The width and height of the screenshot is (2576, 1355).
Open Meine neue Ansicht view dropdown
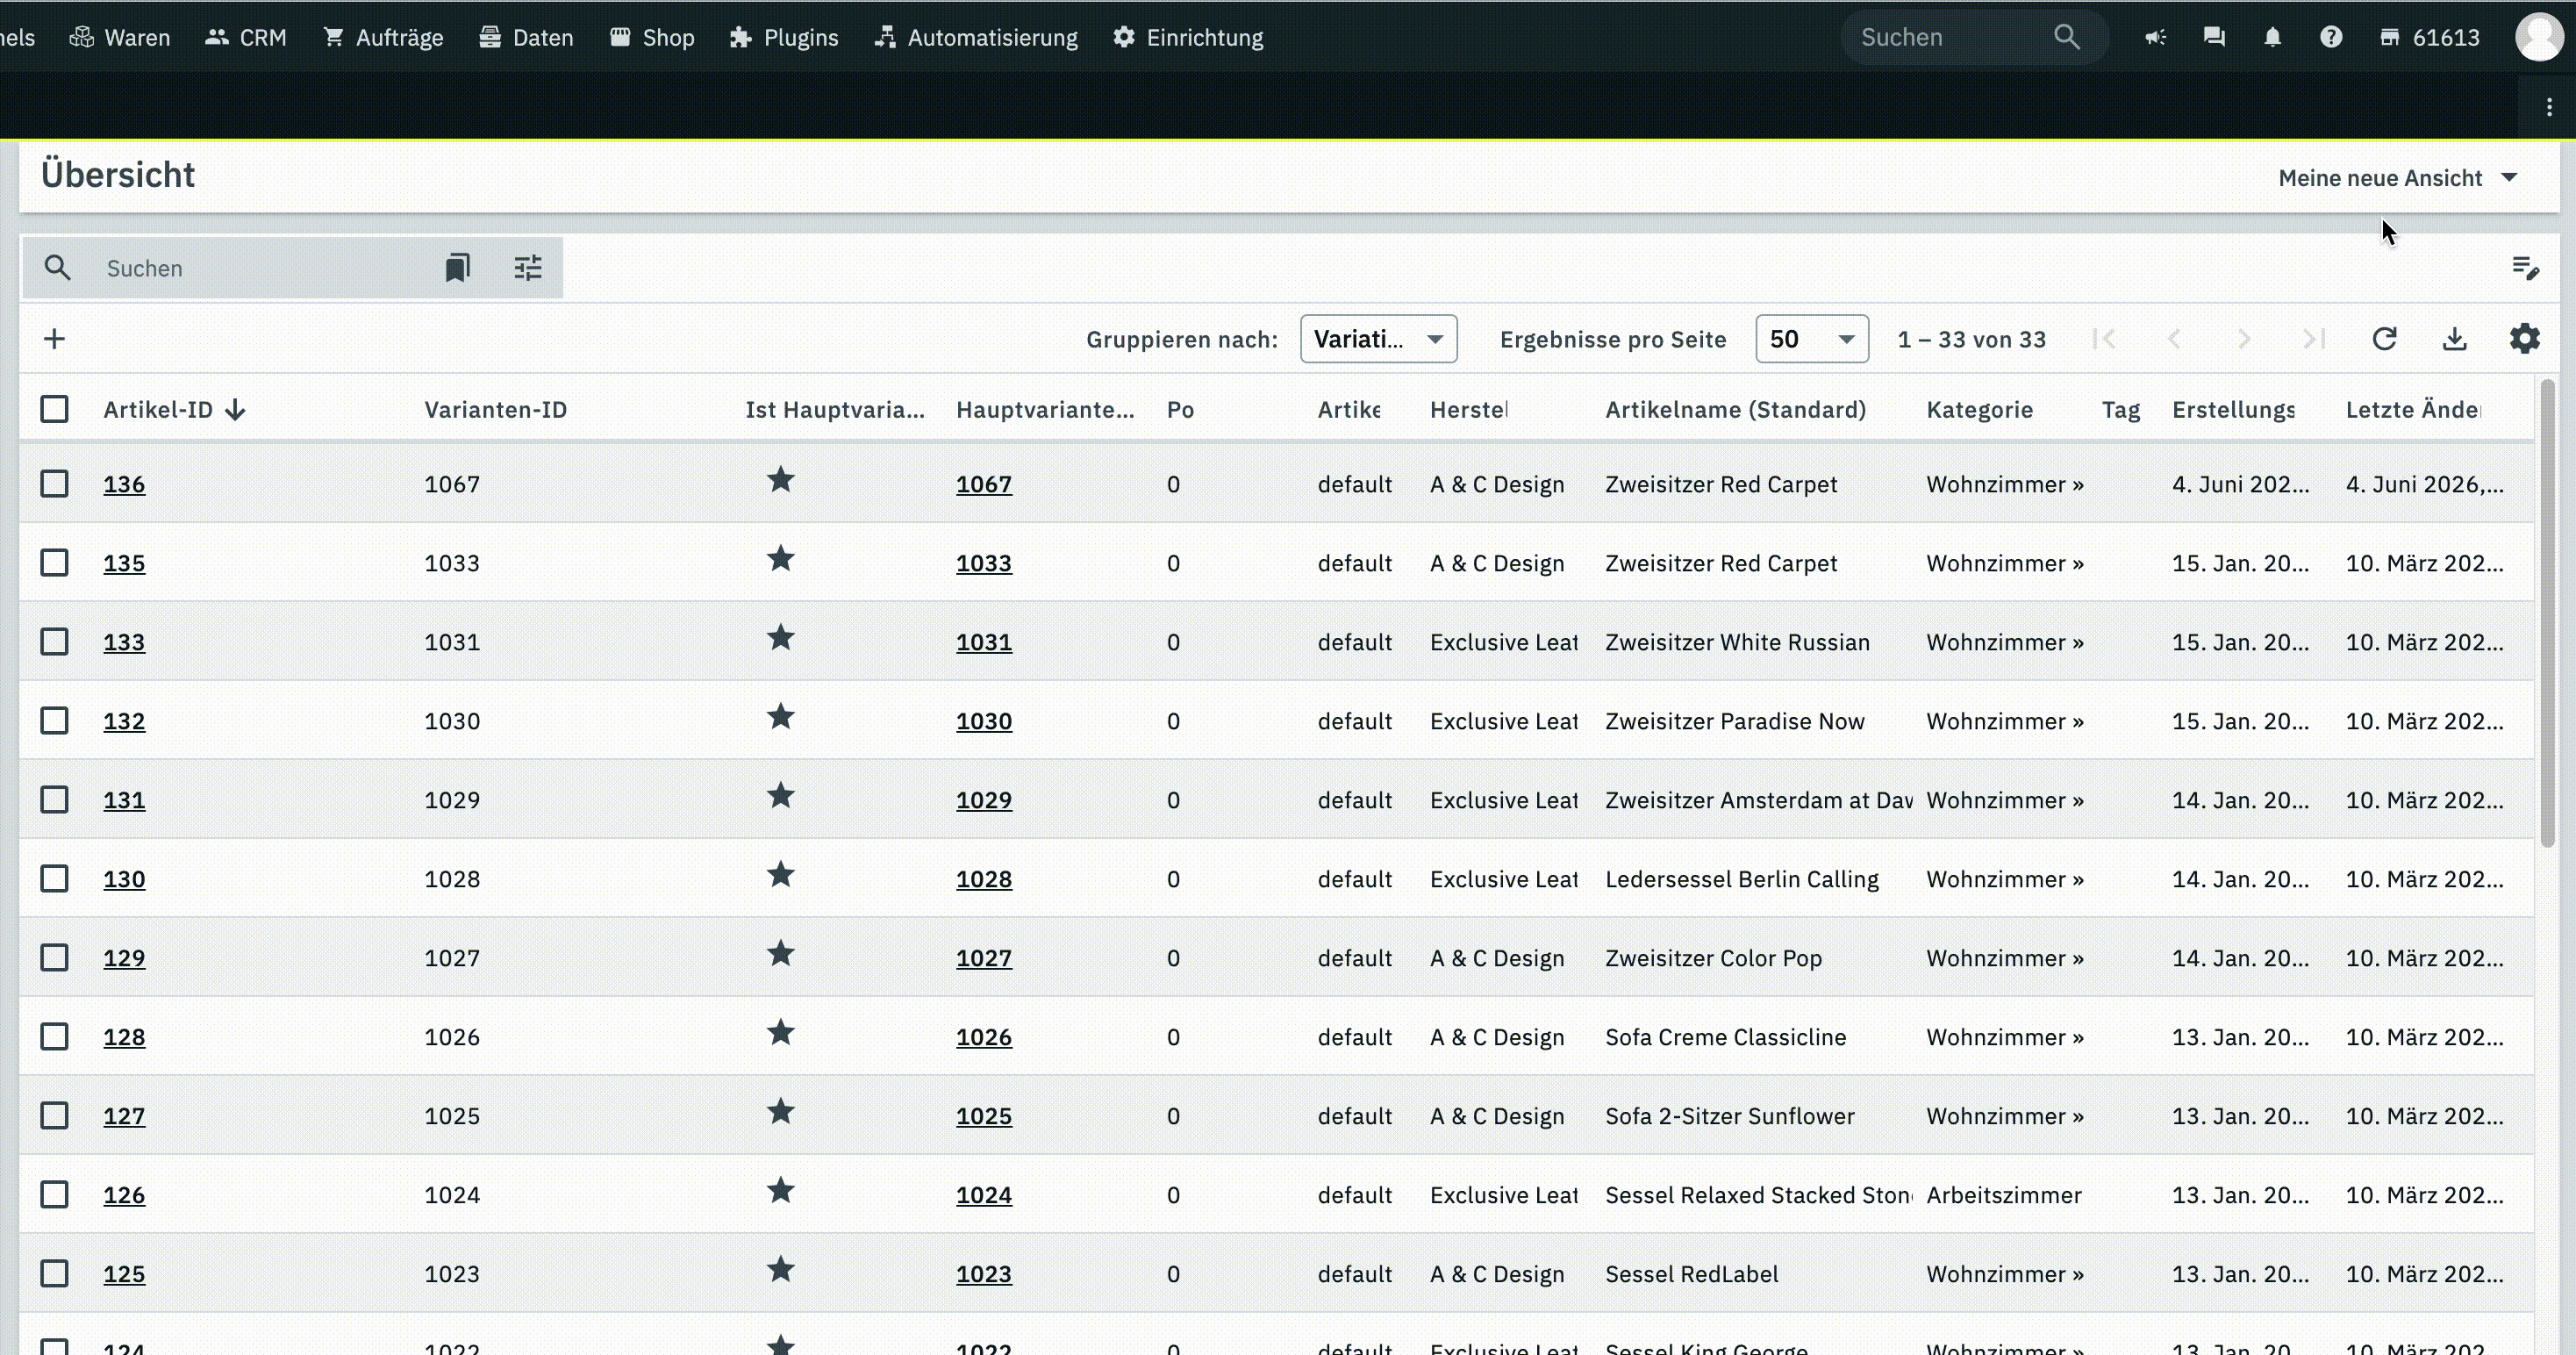tap(2397, 178)
